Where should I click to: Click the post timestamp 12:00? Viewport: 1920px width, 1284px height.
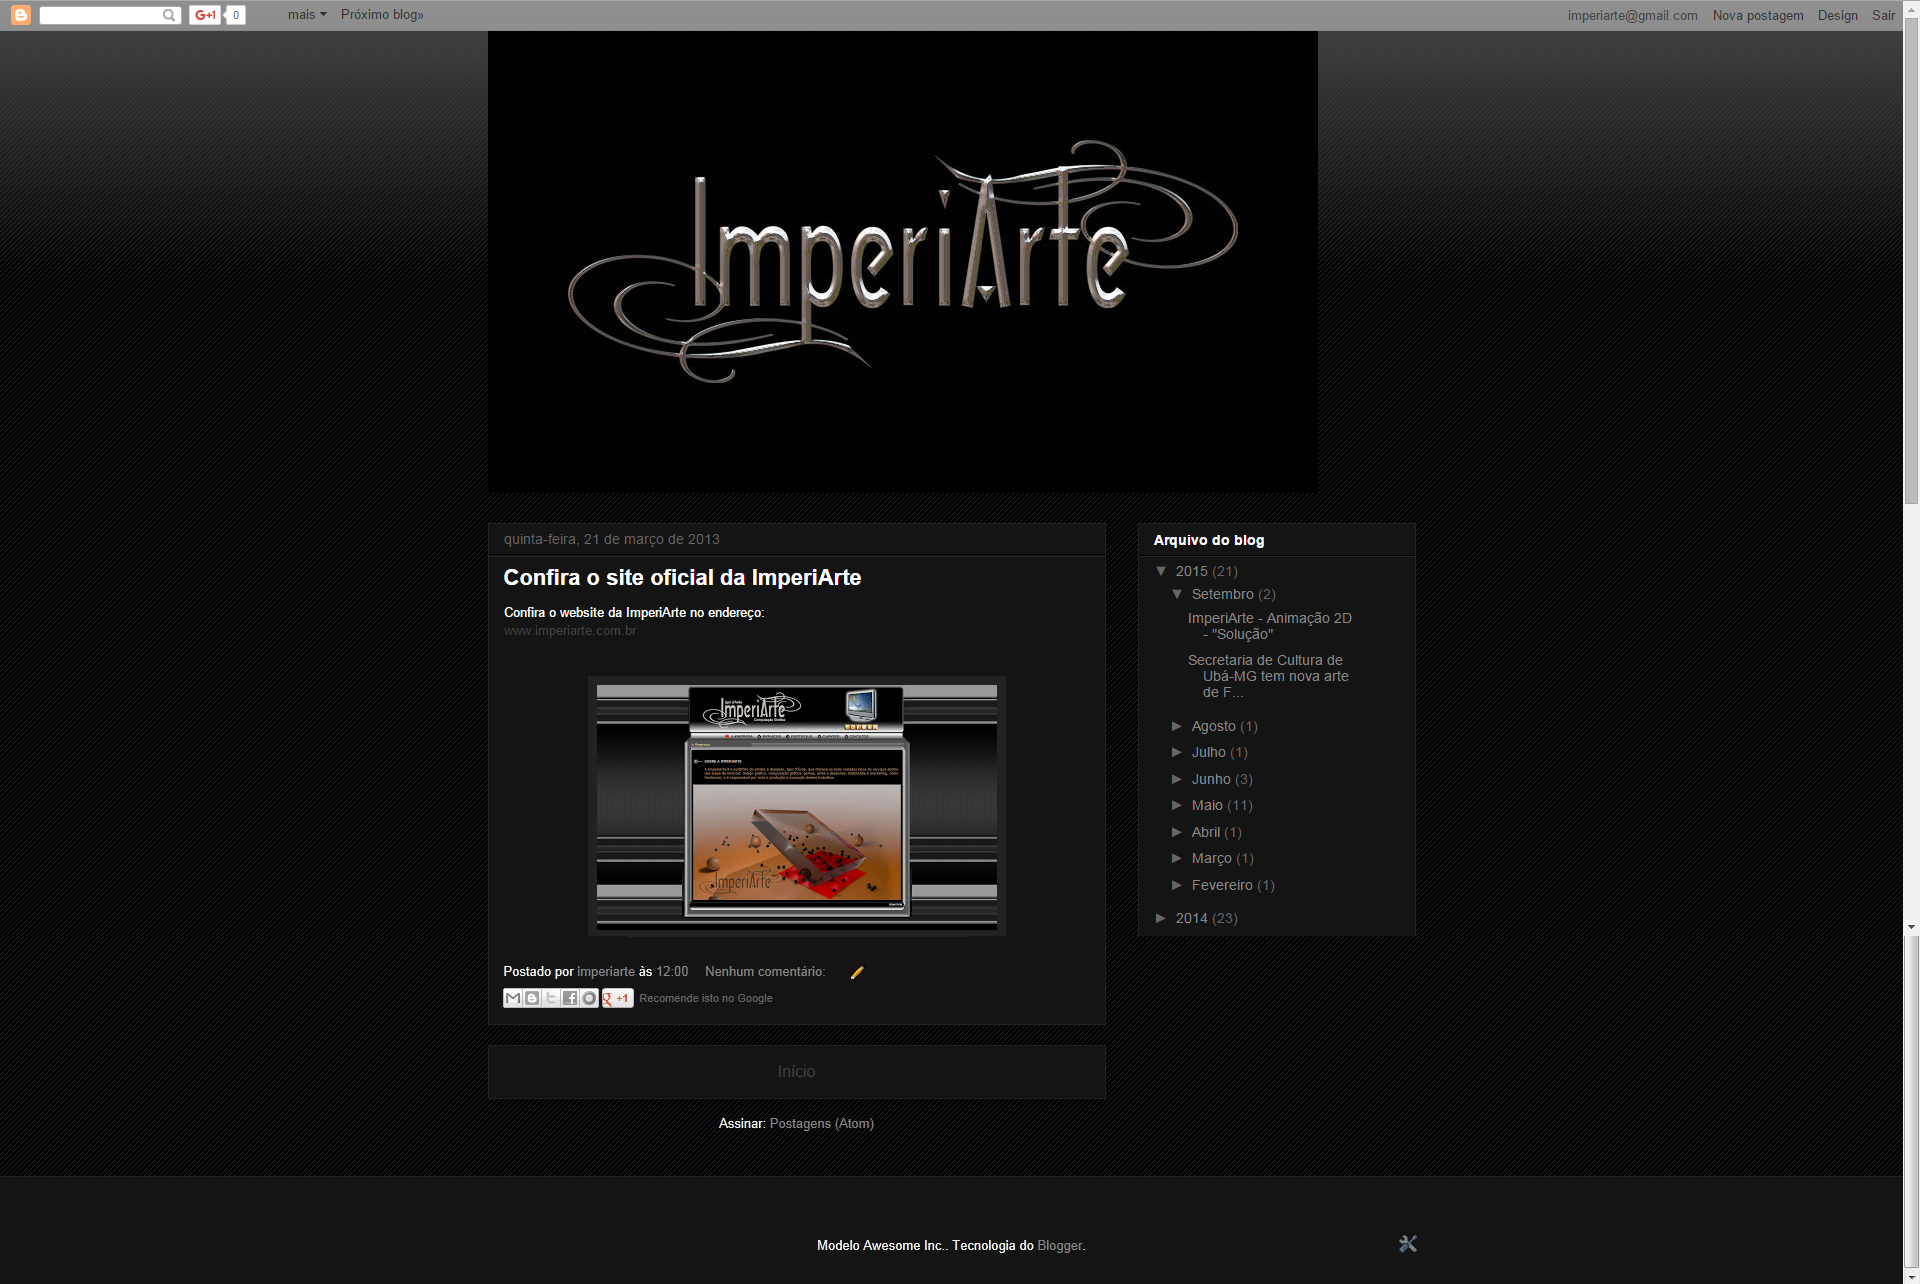[x=672, y=972]
